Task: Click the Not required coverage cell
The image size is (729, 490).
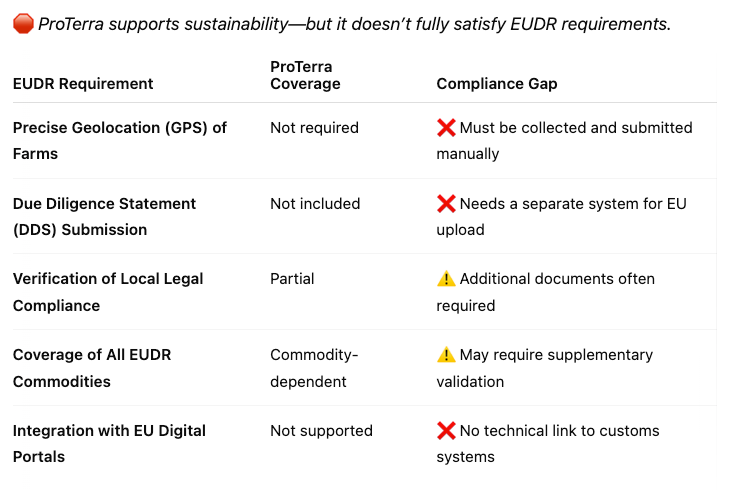Action: point(314,127)
